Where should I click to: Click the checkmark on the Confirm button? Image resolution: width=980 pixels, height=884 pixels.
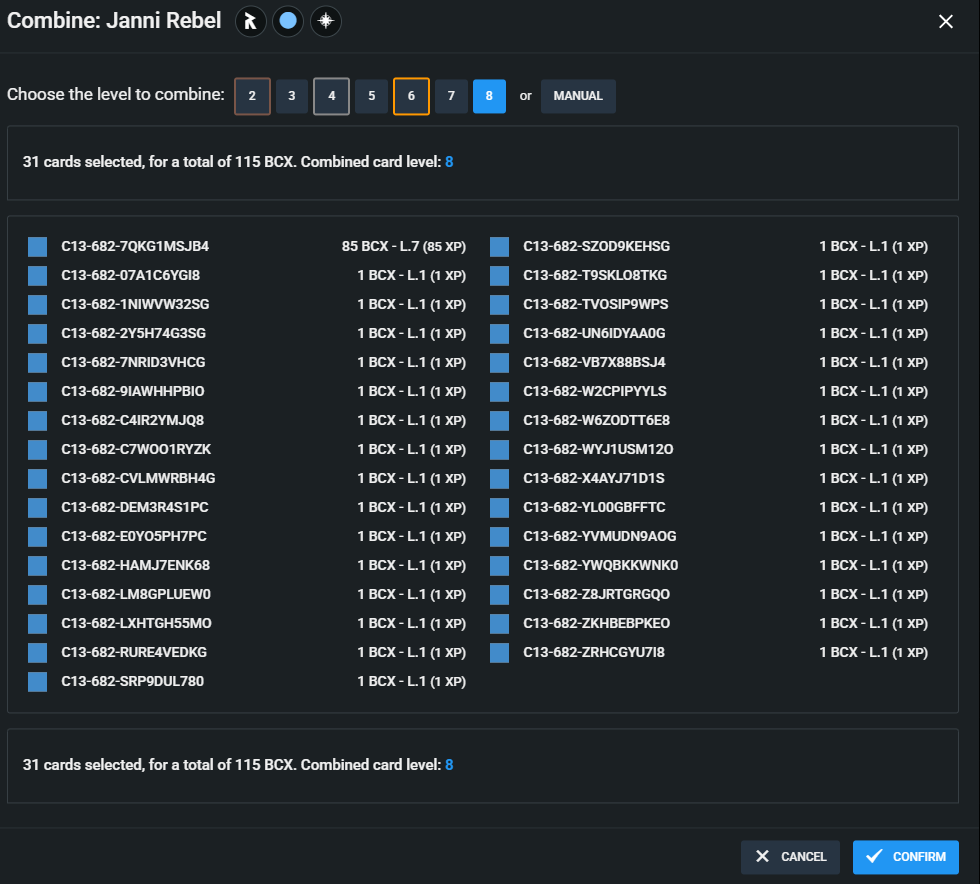click(x=874, y=857)
